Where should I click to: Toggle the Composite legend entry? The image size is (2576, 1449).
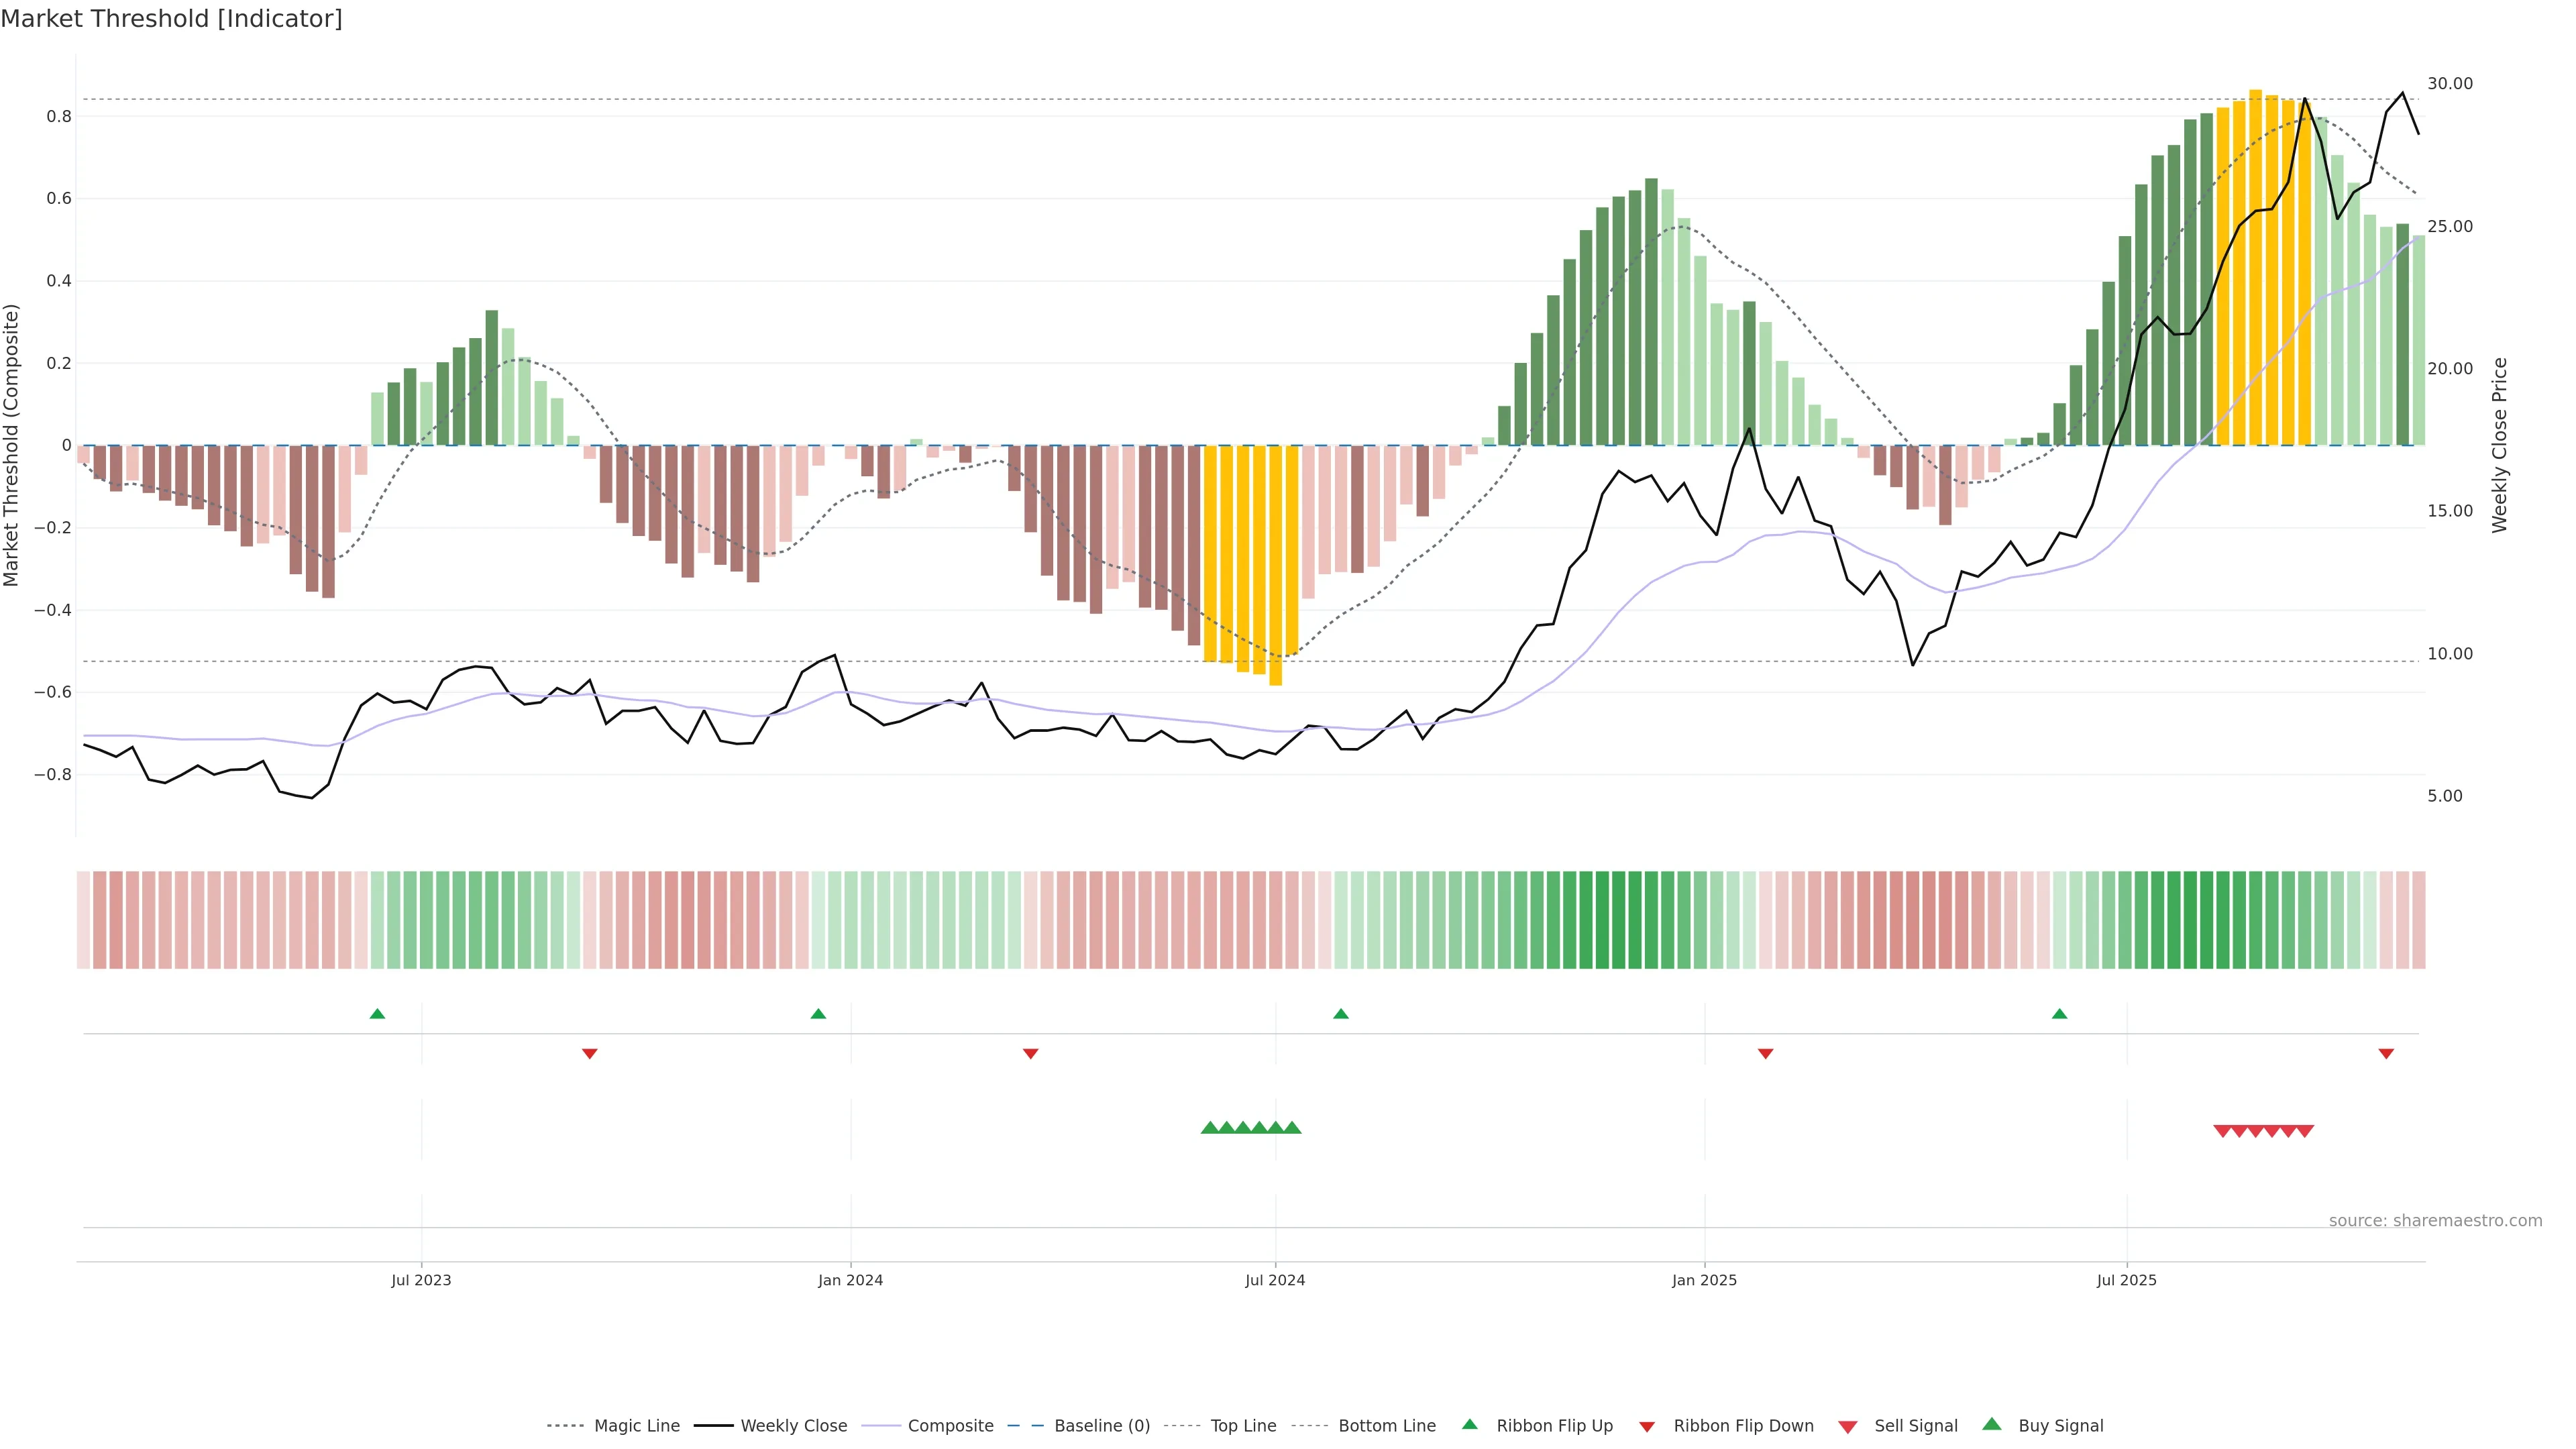[950, 1426]
